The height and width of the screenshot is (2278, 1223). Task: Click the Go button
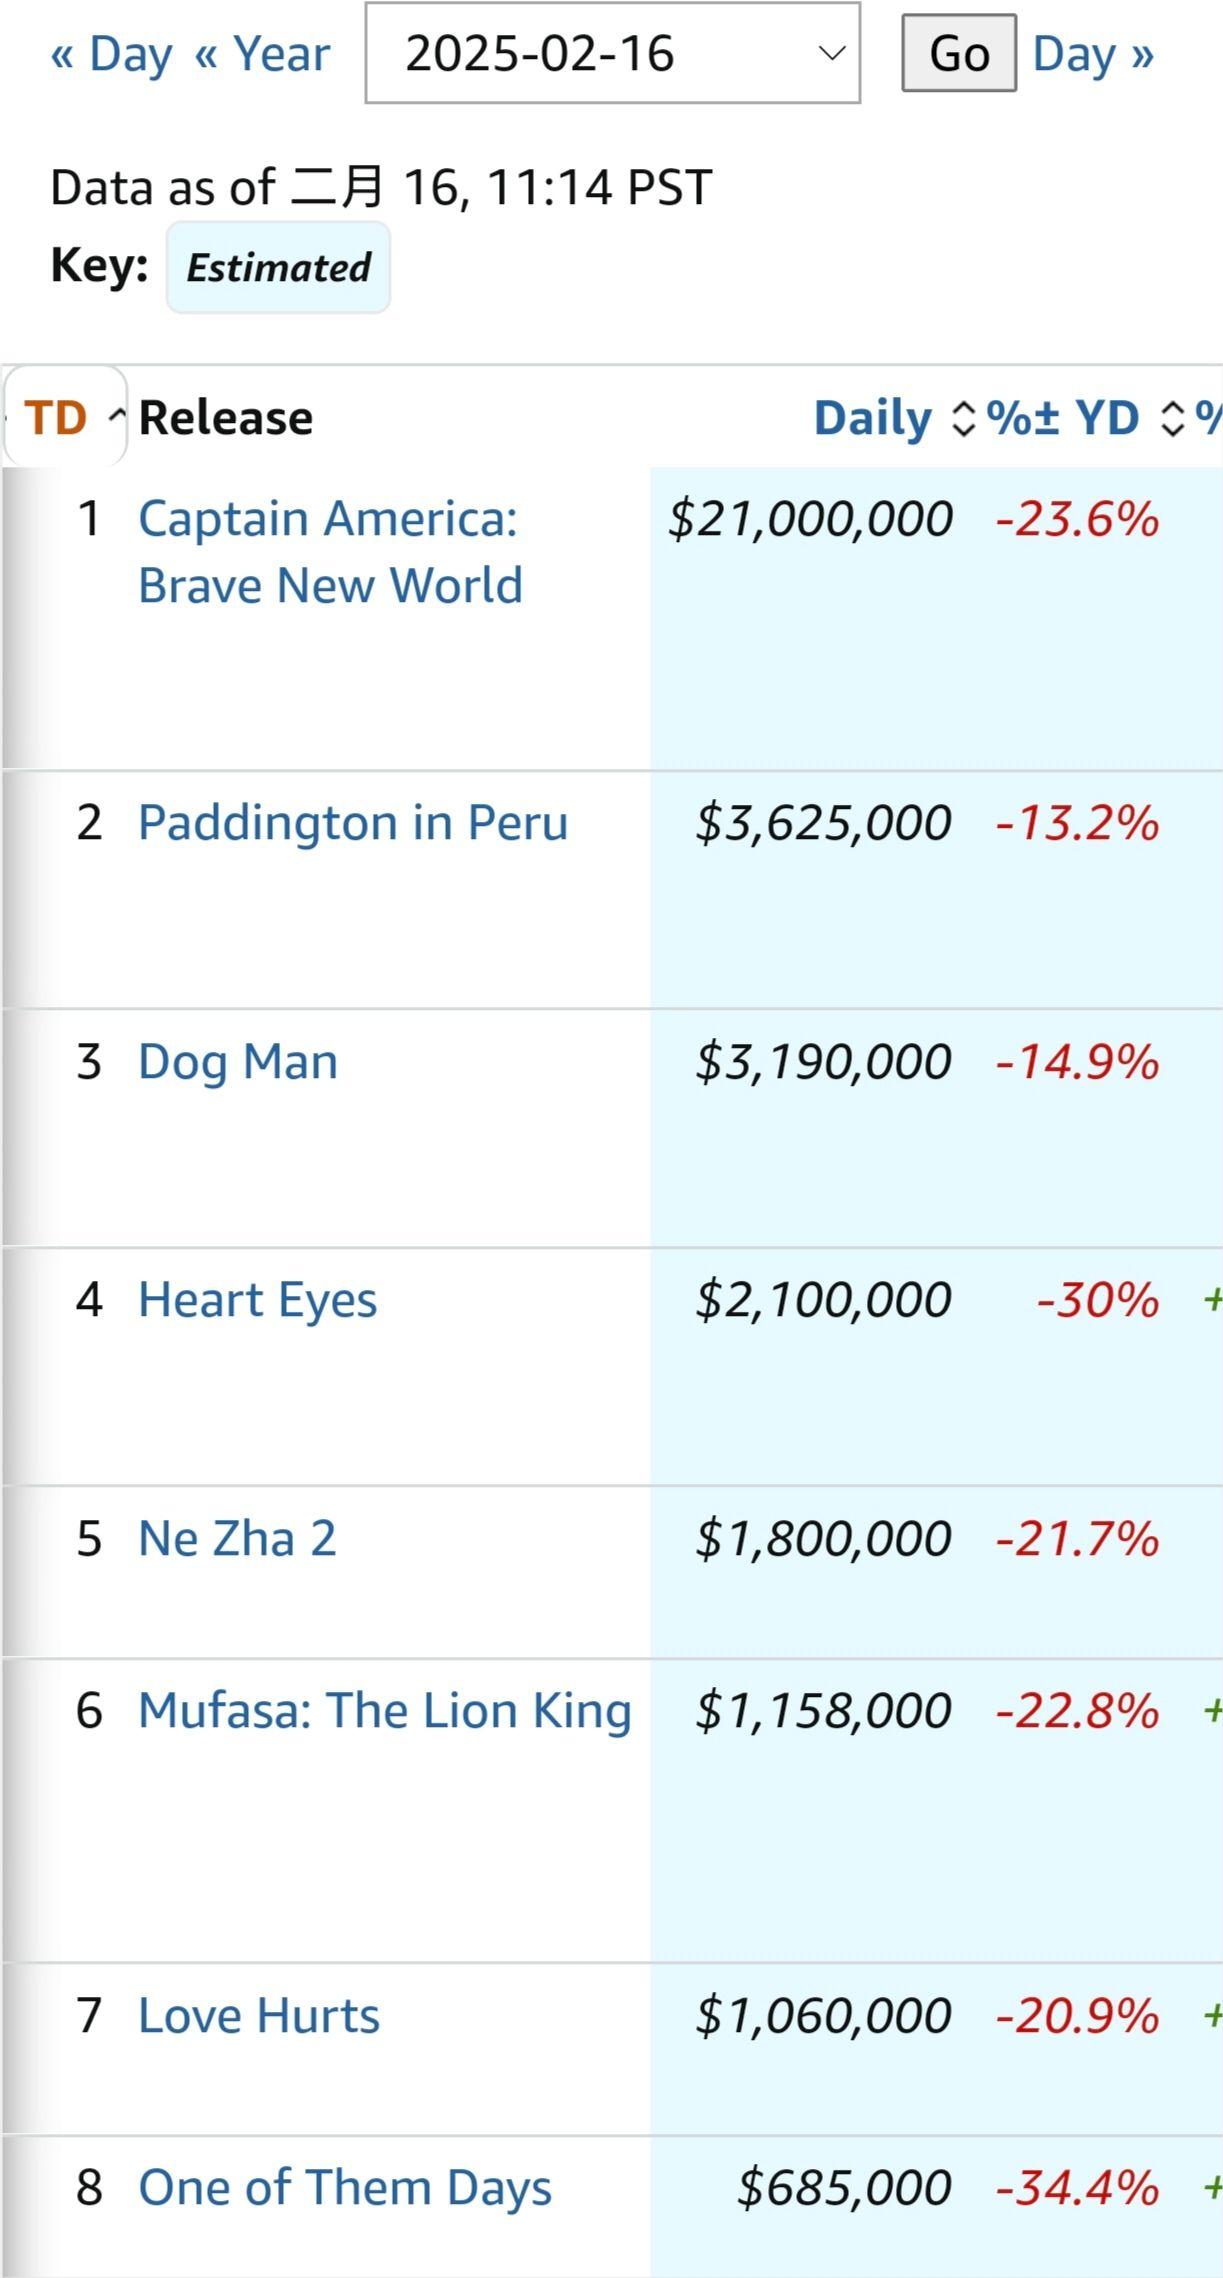pos(959,53)
